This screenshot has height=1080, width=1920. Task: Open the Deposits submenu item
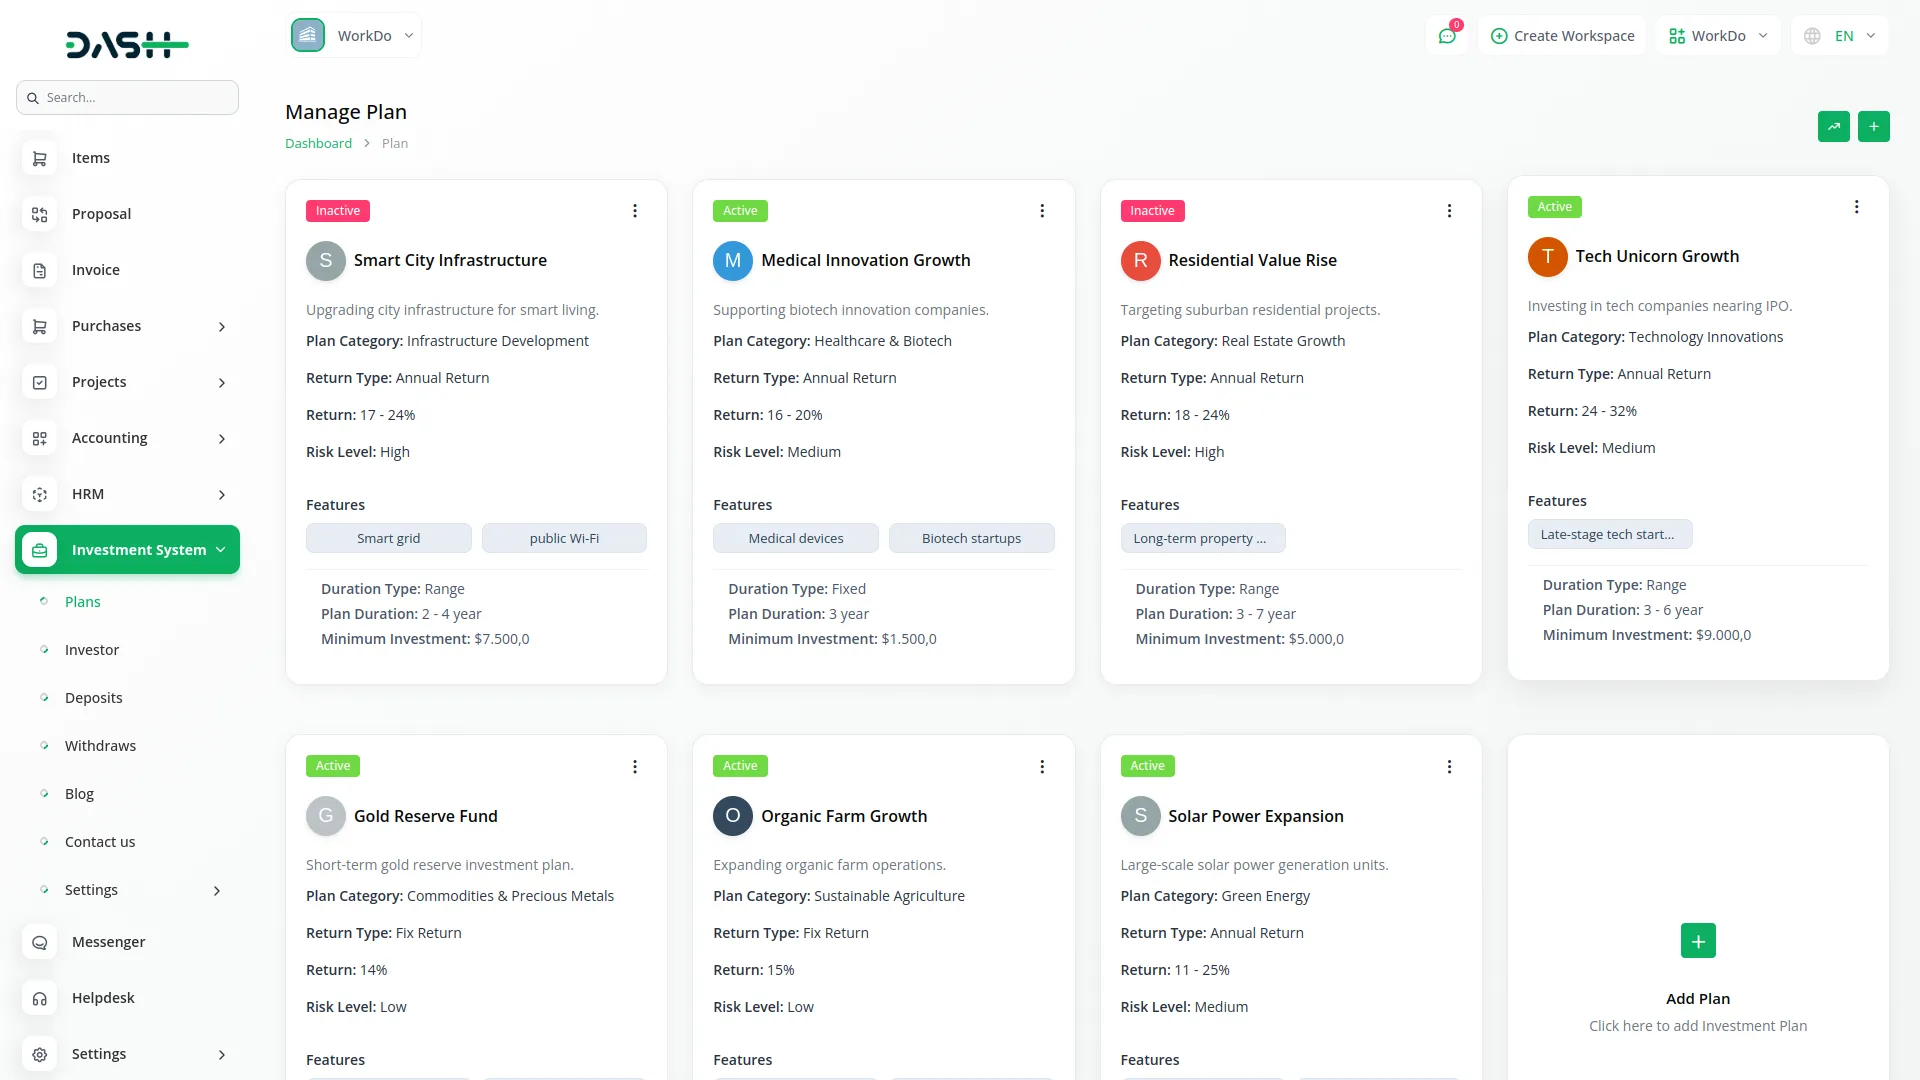(94, 698)
